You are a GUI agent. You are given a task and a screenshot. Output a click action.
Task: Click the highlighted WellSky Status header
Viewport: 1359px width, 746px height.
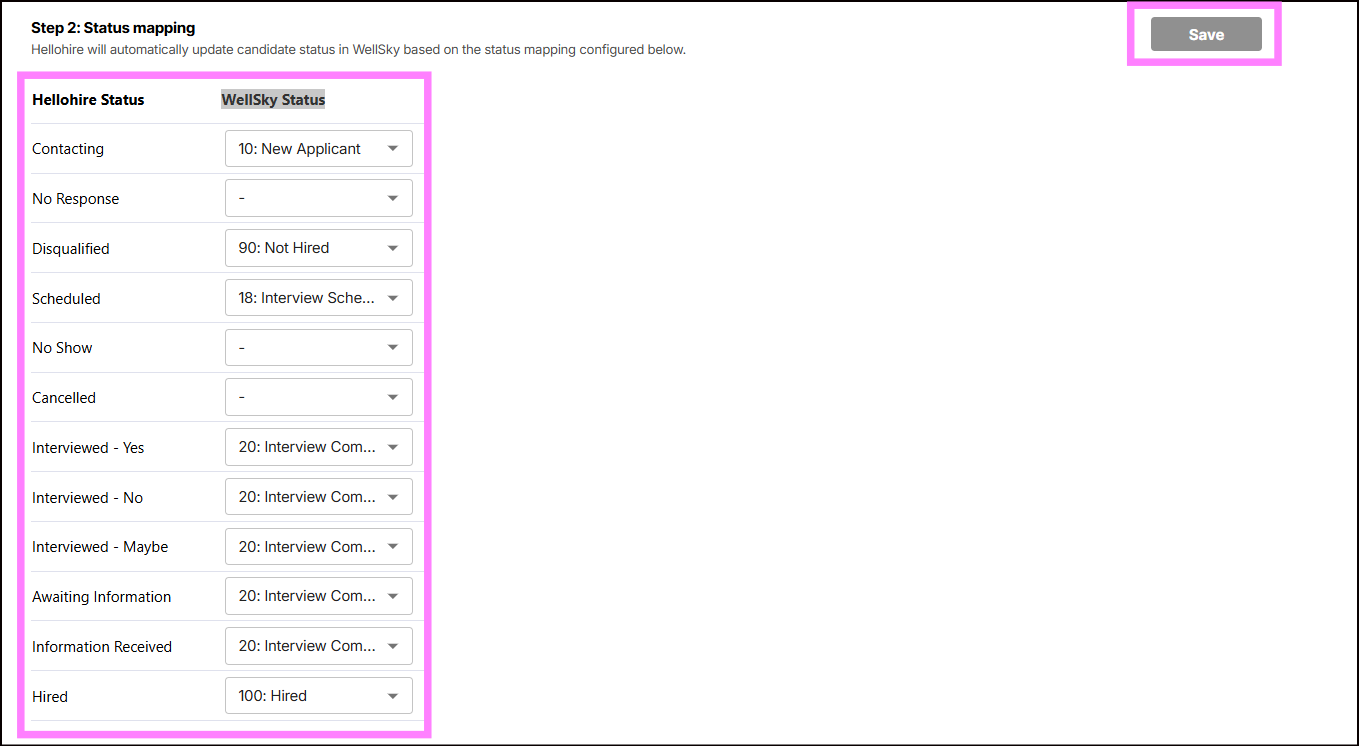(x=273, y=100)
